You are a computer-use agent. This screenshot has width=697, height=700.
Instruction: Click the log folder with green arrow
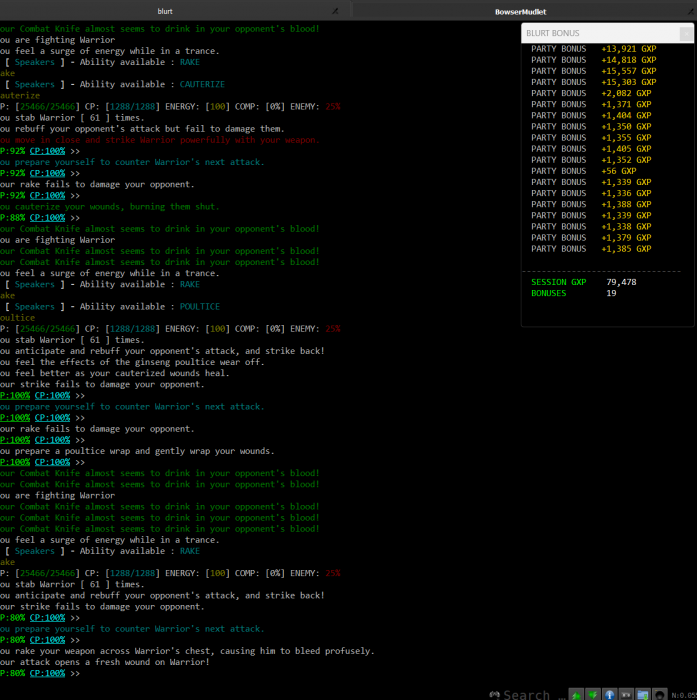click(x=643, y=695)
